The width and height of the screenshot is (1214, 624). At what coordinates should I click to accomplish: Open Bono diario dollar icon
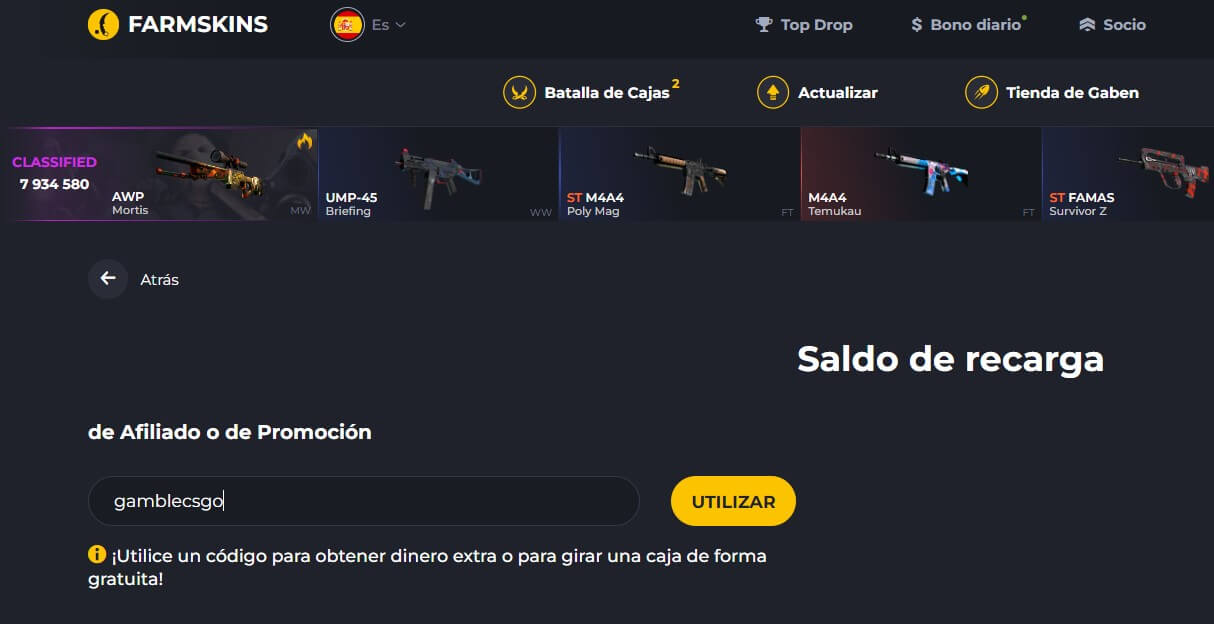coord(916,25)
